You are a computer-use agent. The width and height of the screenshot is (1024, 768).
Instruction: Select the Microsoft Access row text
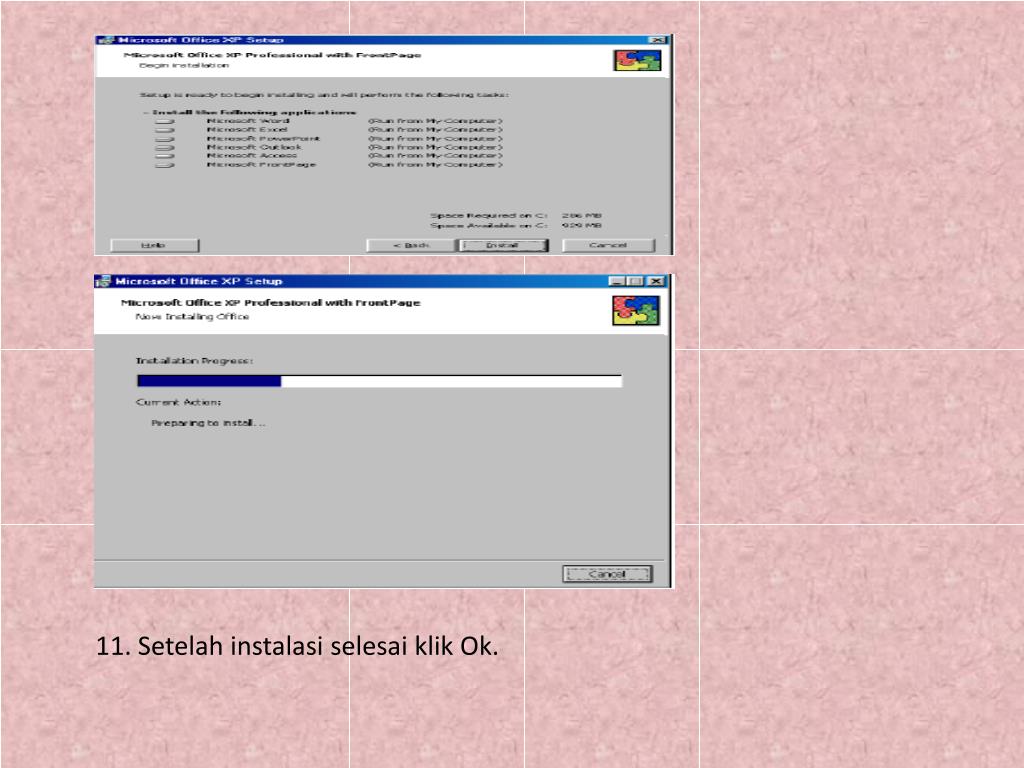(251, 156)
